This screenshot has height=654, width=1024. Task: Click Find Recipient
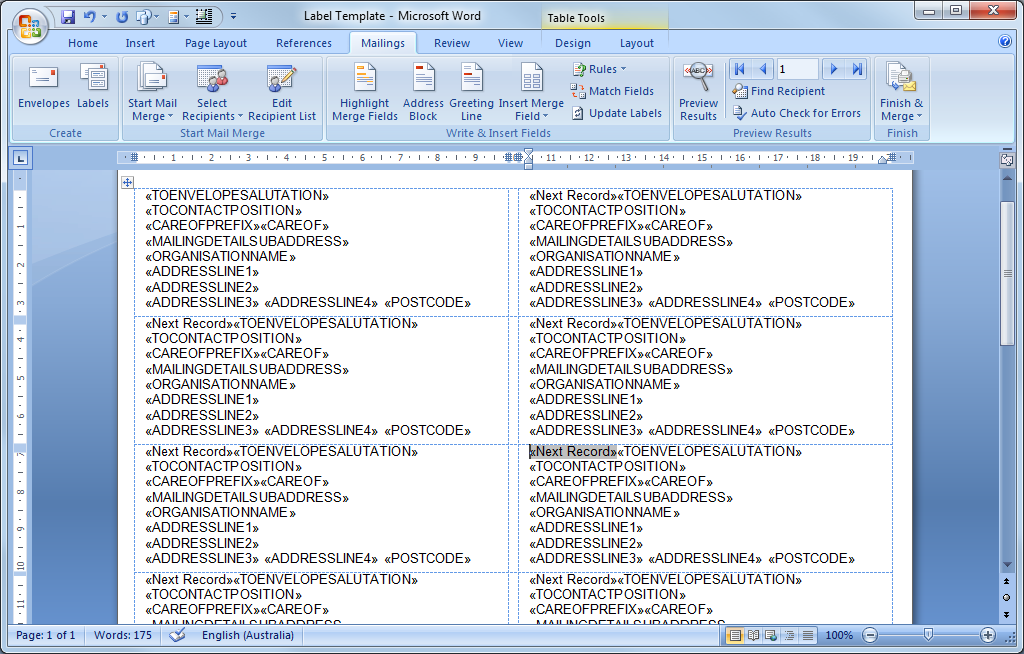point(778,91)
